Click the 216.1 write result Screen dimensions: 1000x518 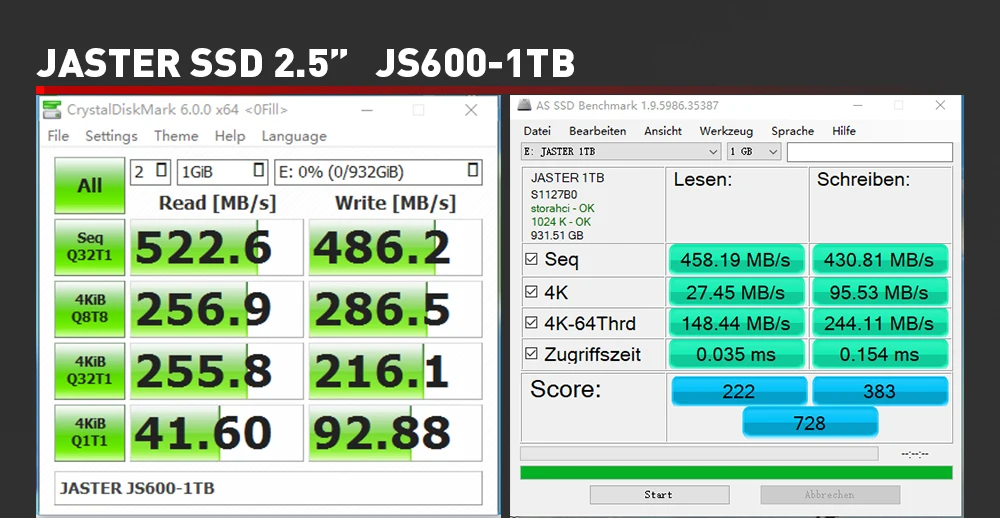tap(395, 371)
